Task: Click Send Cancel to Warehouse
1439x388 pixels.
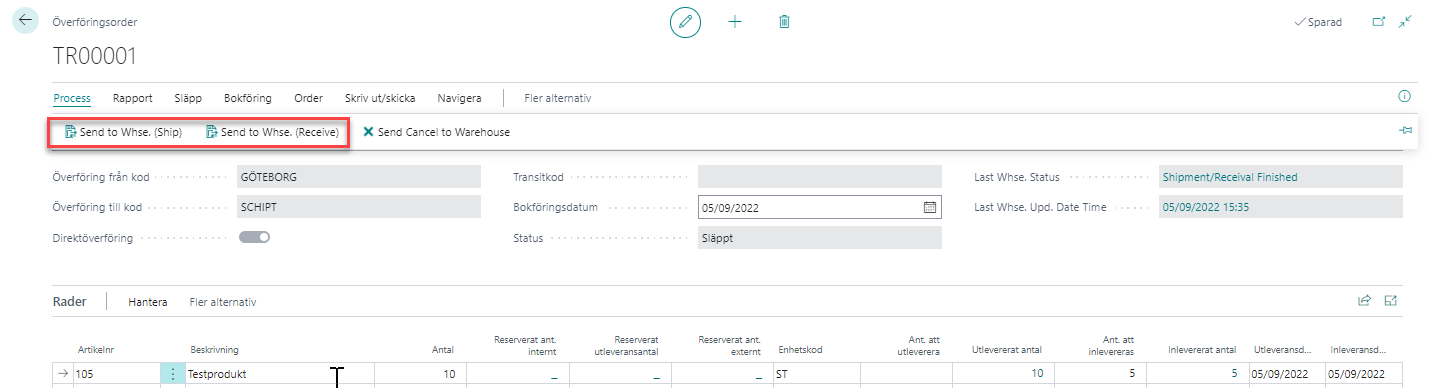Action: point(437,132)
